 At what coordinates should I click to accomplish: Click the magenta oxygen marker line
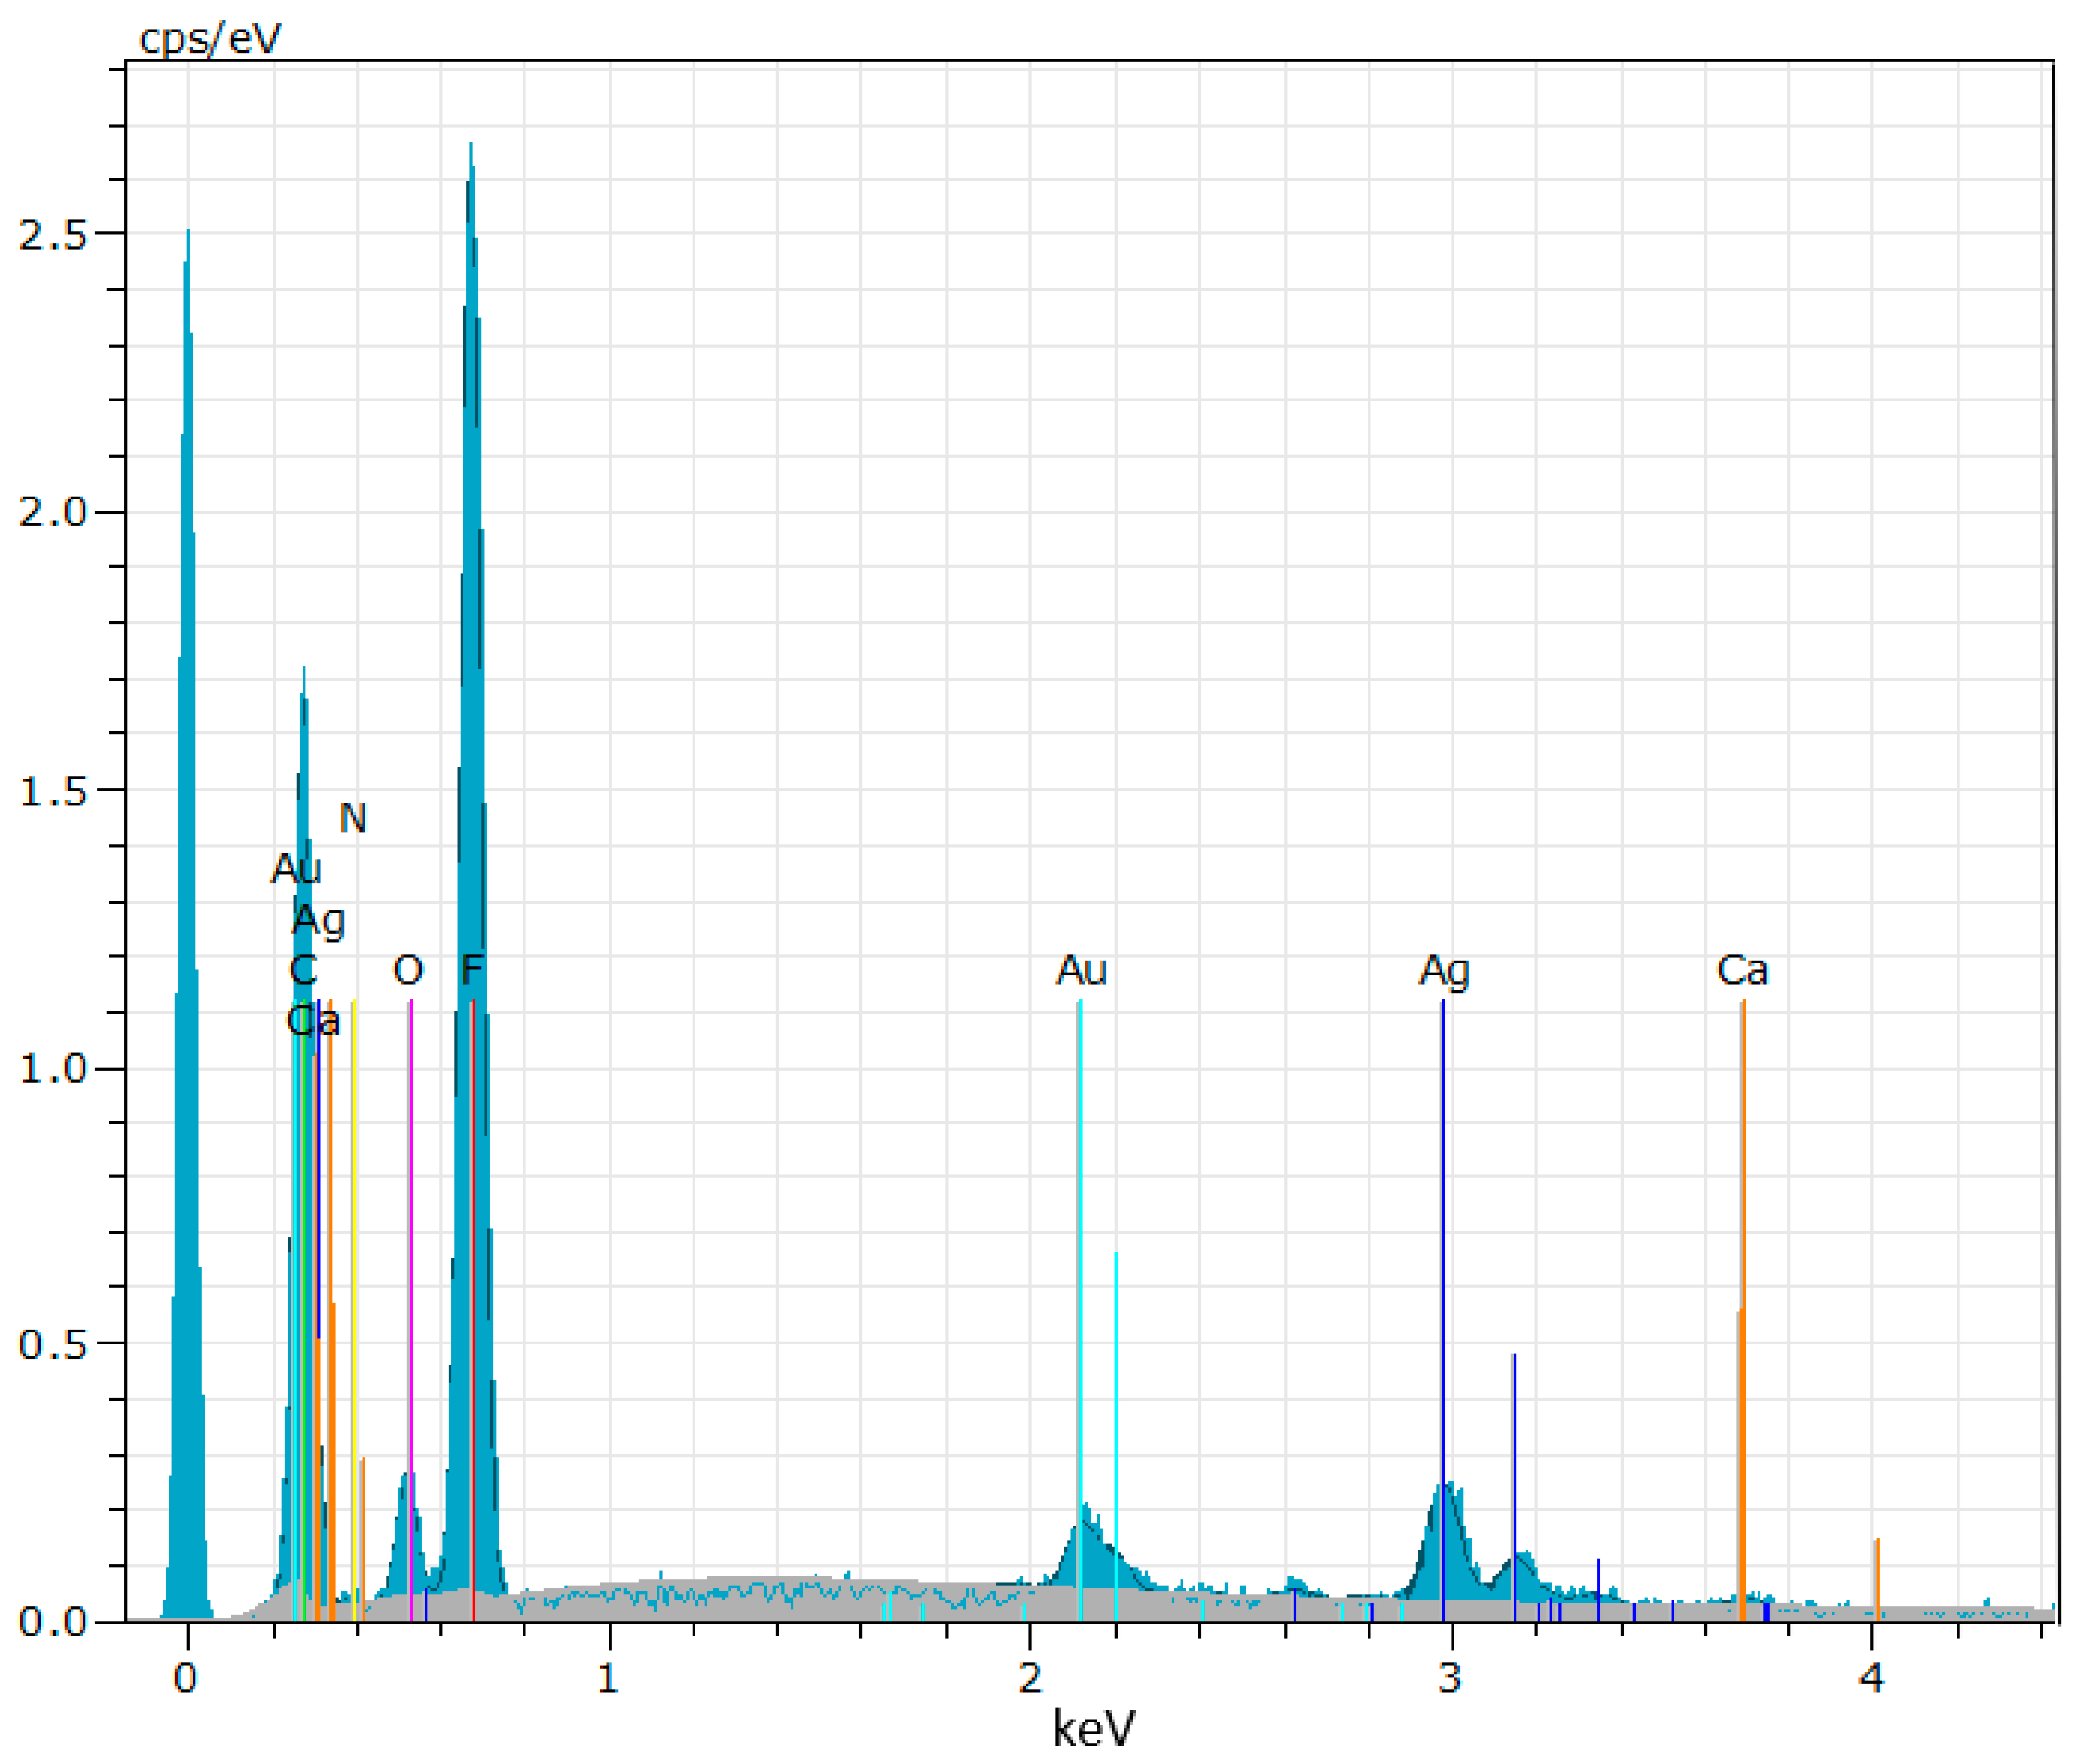click(x=411, y=1250)
